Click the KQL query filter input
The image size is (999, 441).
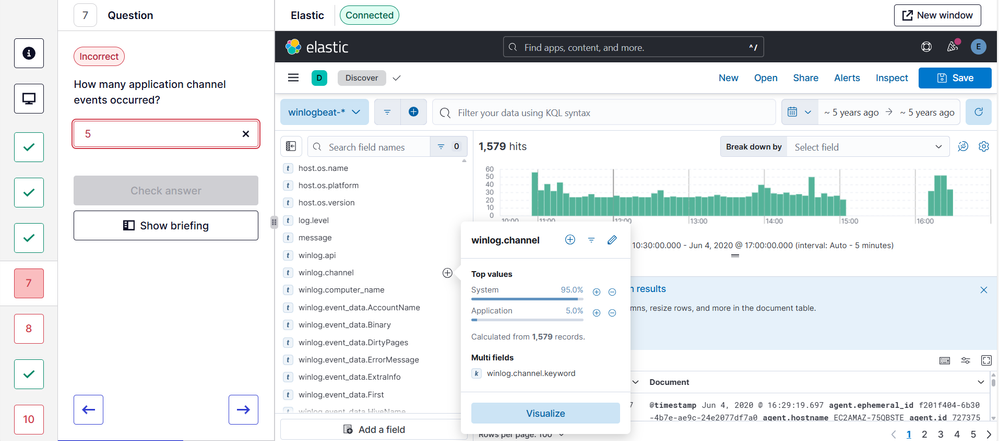pos(610,113)
